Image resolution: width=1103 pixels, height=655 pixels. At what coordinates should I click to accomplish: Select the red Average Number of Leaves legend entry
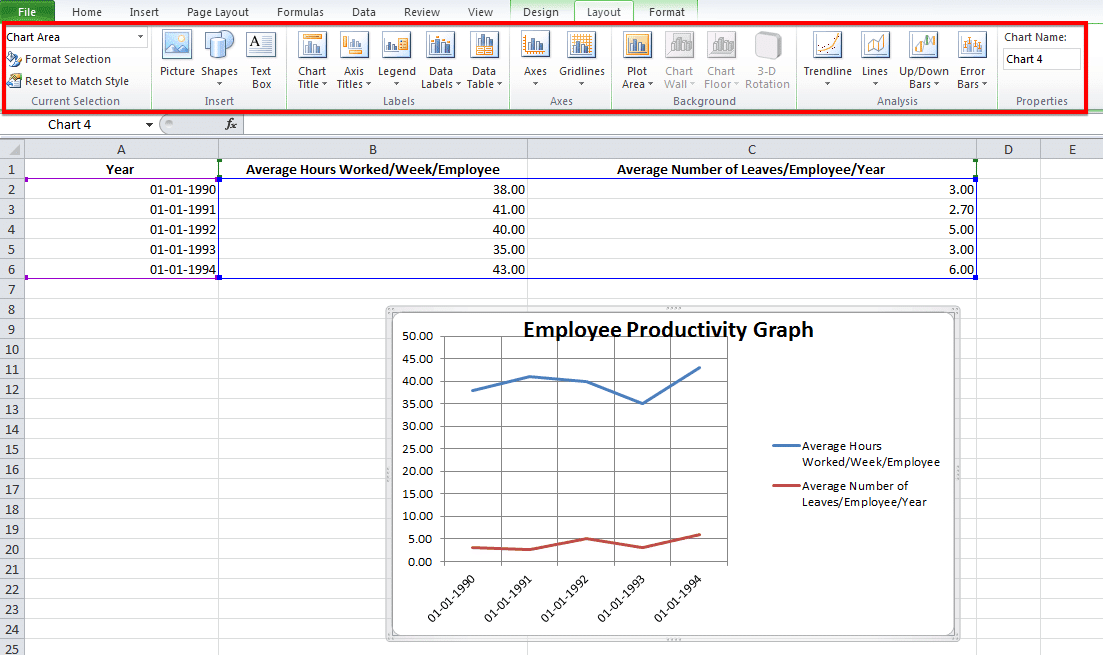[850, 494]
